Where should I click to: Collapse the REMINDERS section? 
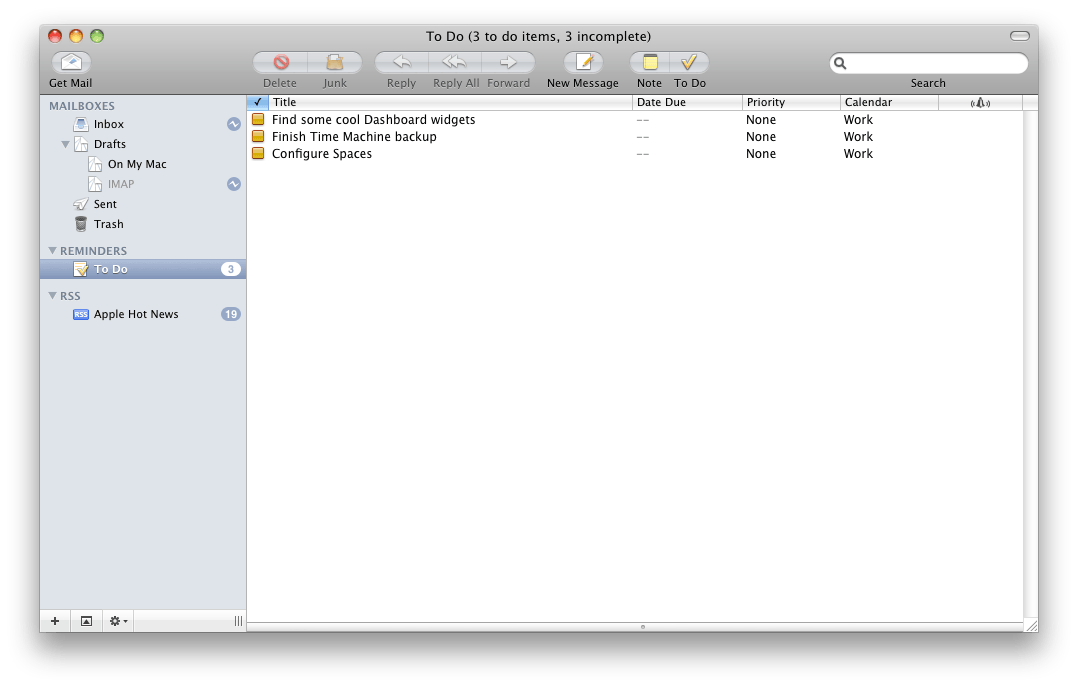coord(52,251)
